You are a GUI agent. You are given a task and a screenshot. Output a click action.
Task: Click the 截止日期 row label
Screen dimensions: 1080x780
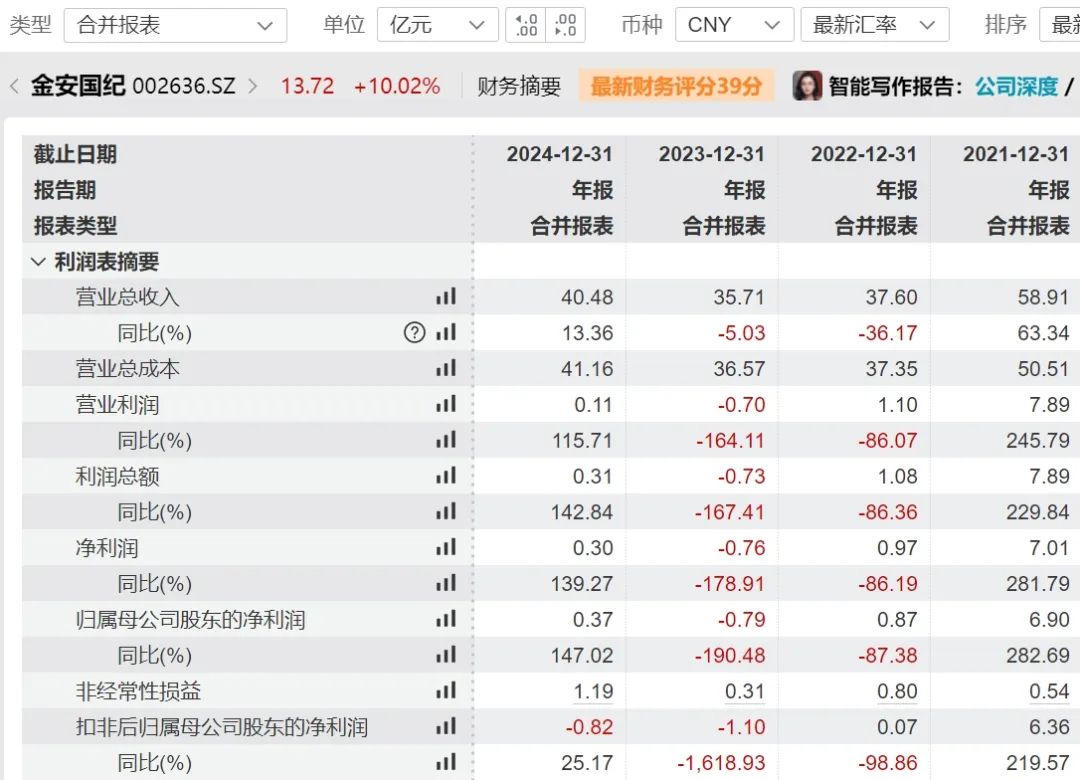[x=75, y=154]
